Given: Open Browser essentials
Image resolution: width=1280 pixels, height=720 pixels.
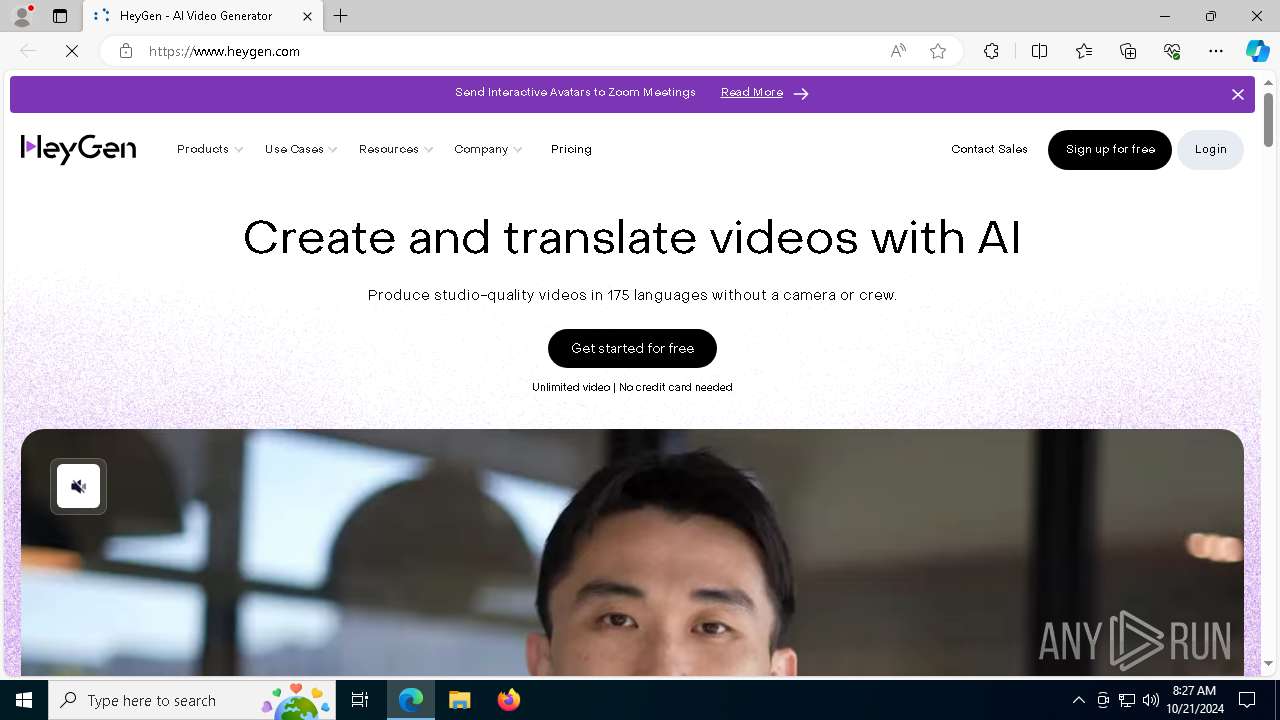Looking at the screenshot, I should (1172, 51).
